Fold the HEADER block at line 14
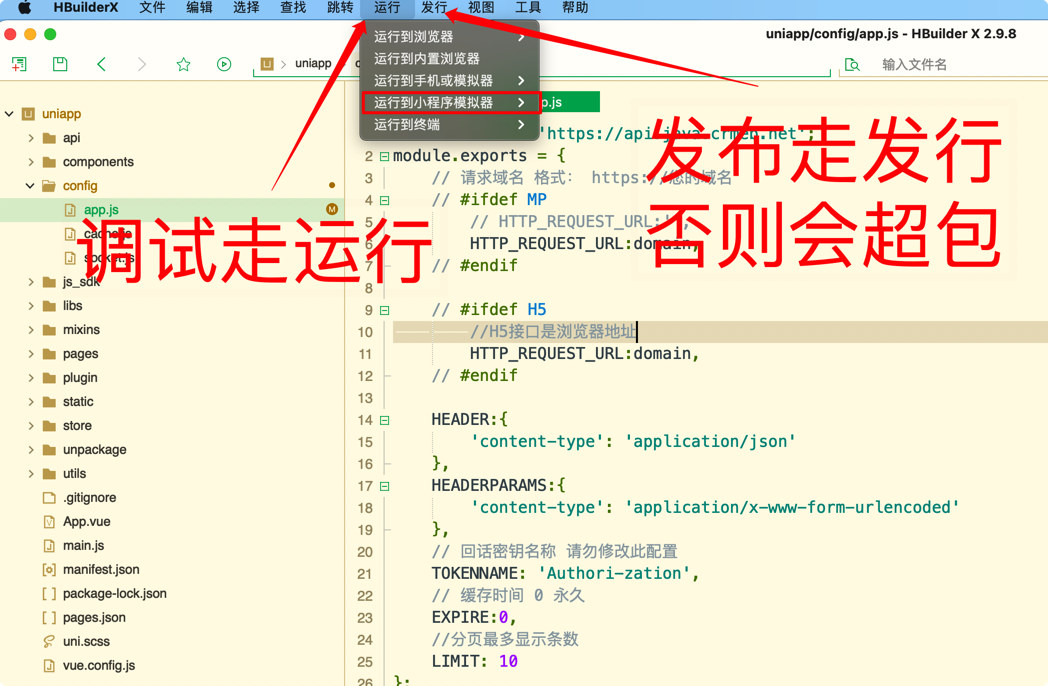 [x=384, y=421]
